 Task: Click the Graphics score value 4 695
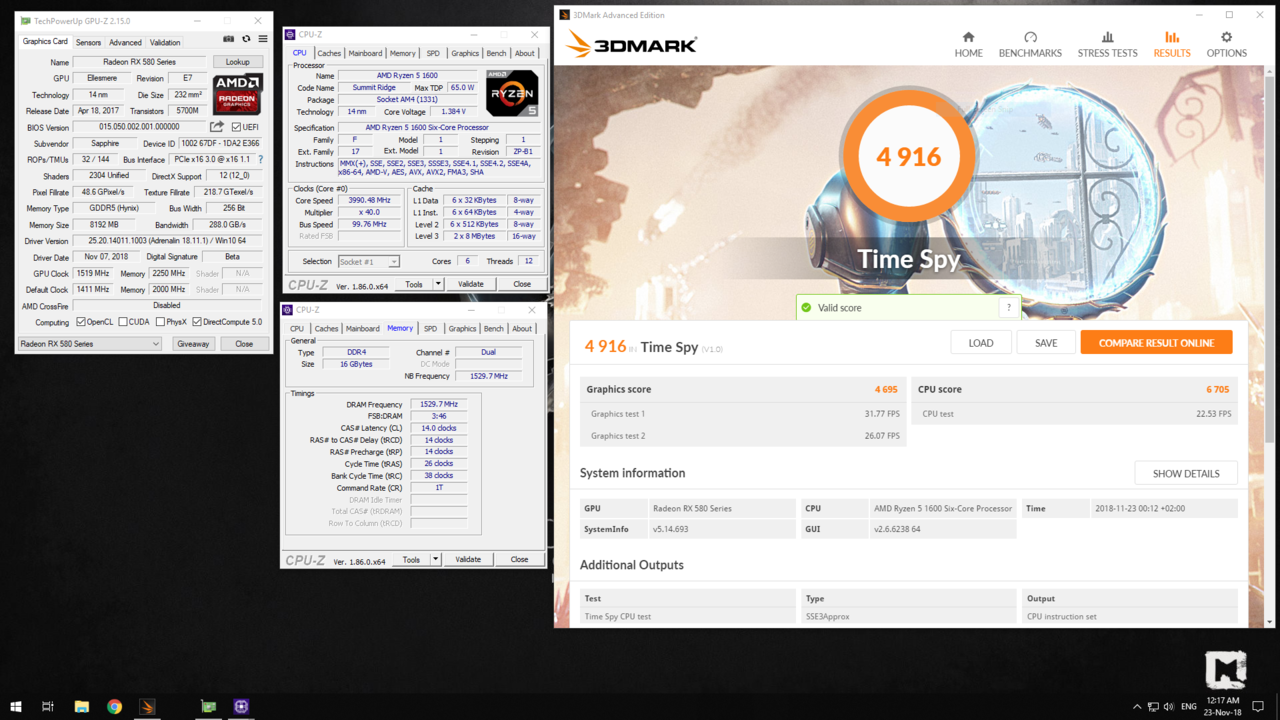[x=886, y=390]
